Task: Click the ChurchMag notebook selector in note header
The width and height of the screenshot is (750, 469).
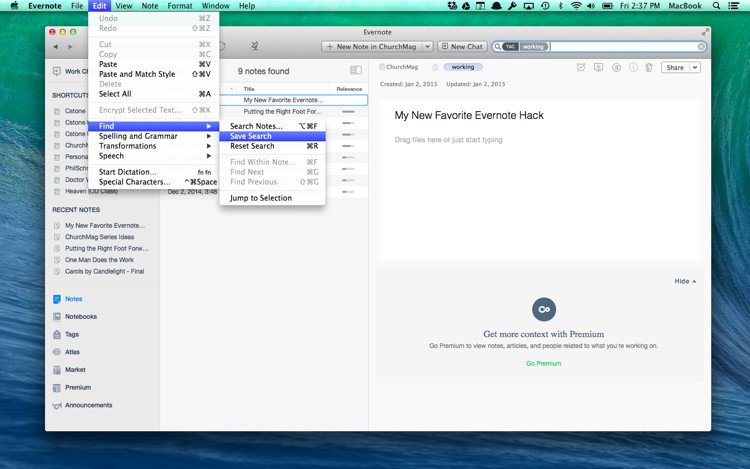Action: click(x=398, y=67)
